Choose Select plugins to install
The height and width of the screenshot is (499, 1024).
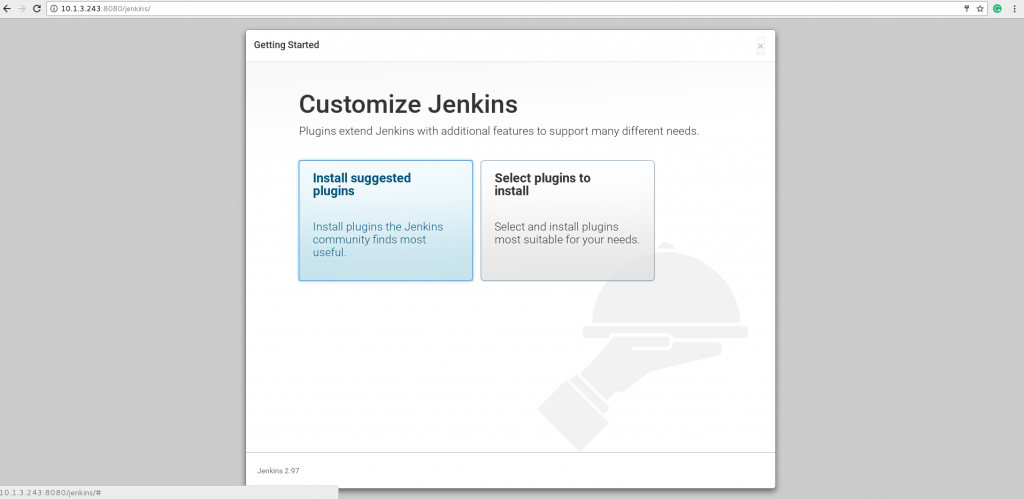tap(568, 221)
